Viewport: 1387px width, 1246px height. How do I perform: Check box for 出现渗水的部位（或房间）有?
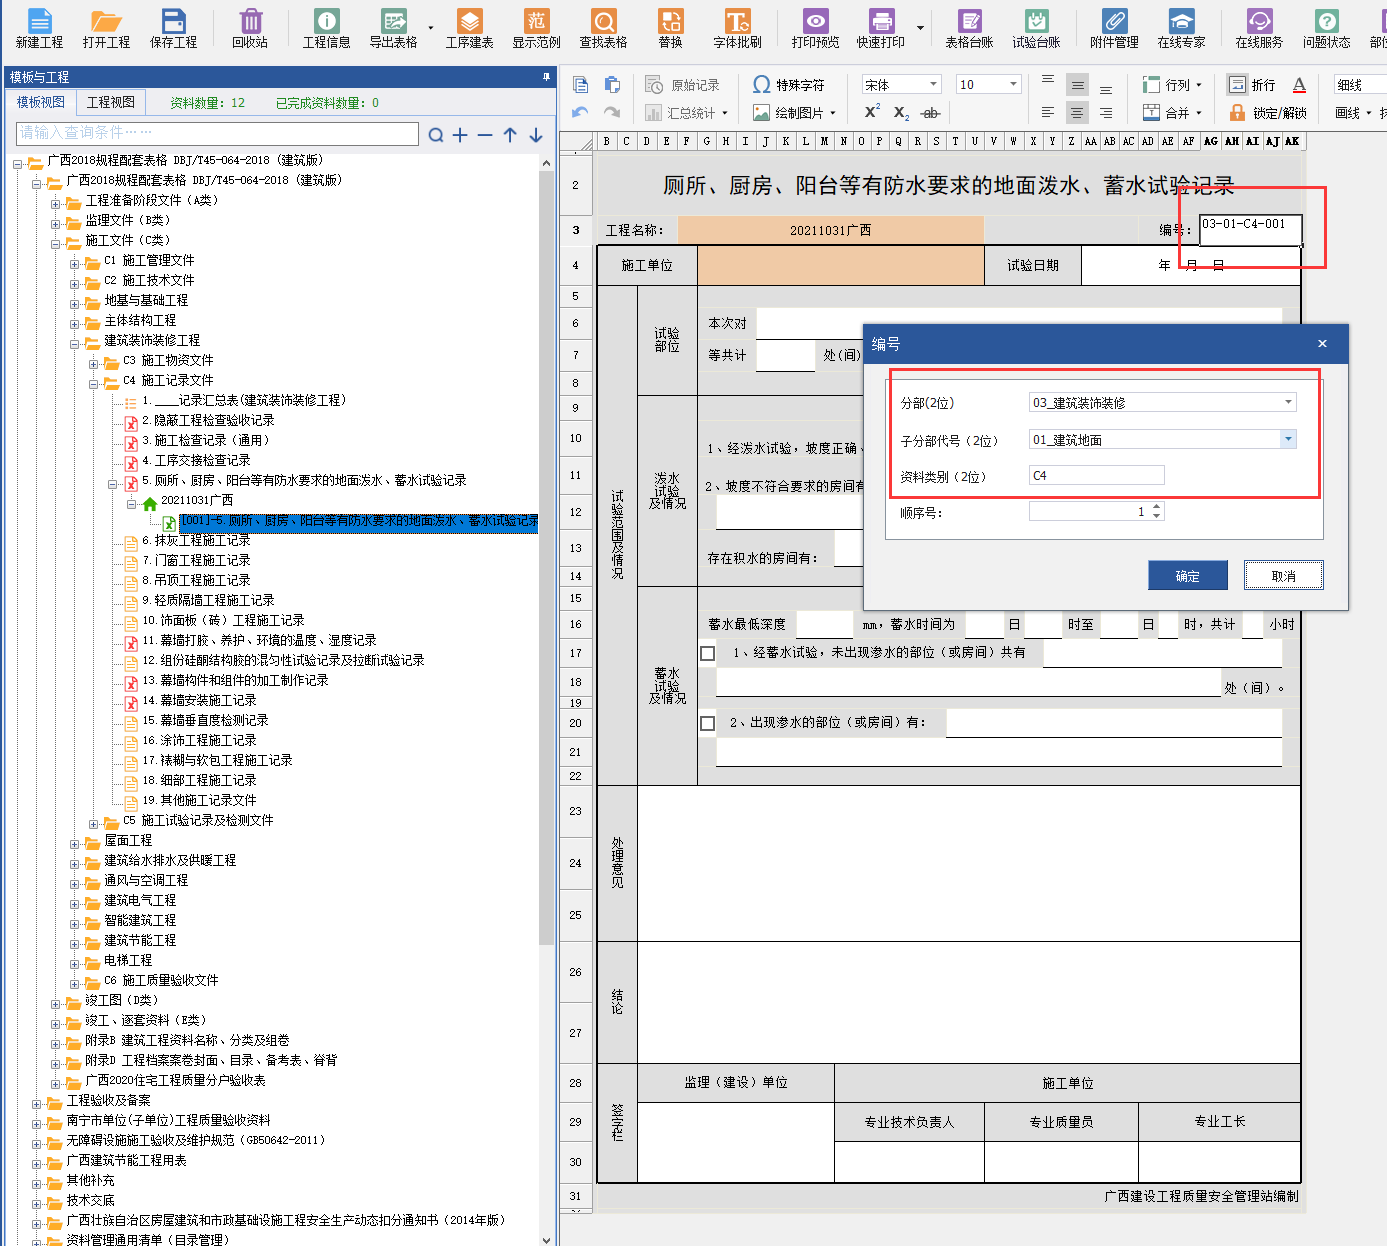[x=708, y=723]
